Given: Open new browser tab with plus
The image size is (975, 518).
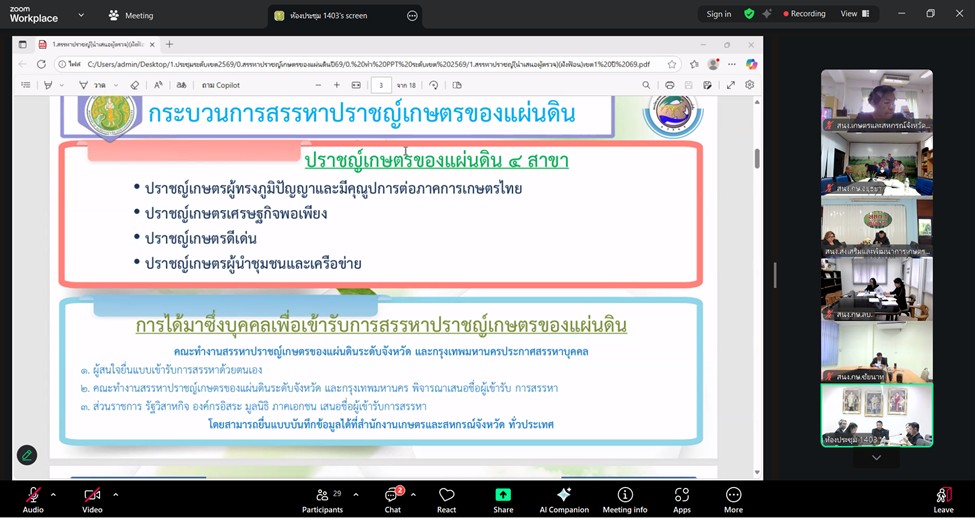Looking at the screenshot, I should click(x=169, y=44).
